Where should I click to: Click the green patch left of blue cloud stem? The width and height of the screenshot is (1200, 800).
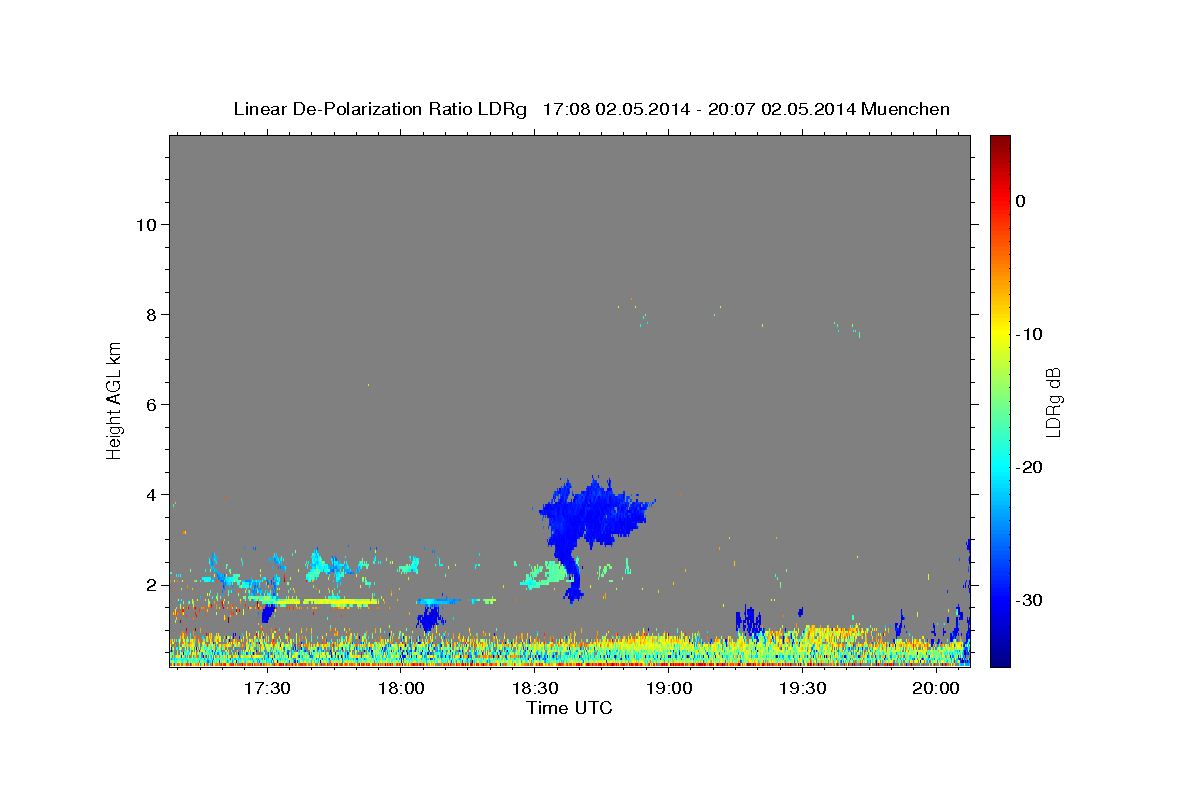point(544,575)
